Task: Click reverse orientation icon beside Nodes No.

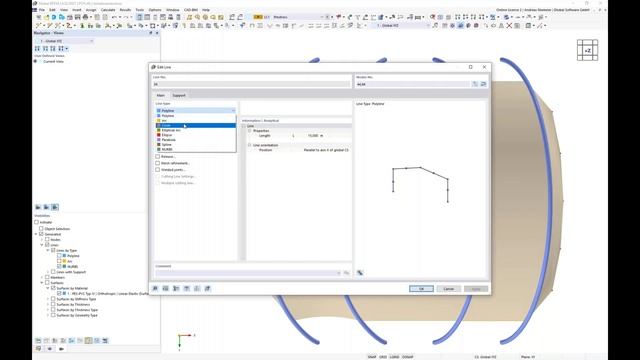Action: pyautogui.click(x=483, y=84)
